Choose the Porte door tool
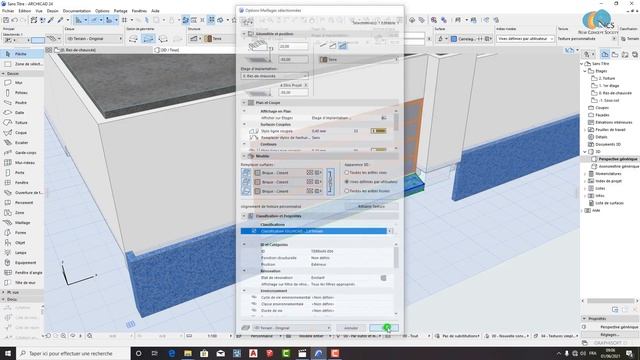The height and width of the screenshot is (360, 640). pyautogui.click(x=22, y=173)
